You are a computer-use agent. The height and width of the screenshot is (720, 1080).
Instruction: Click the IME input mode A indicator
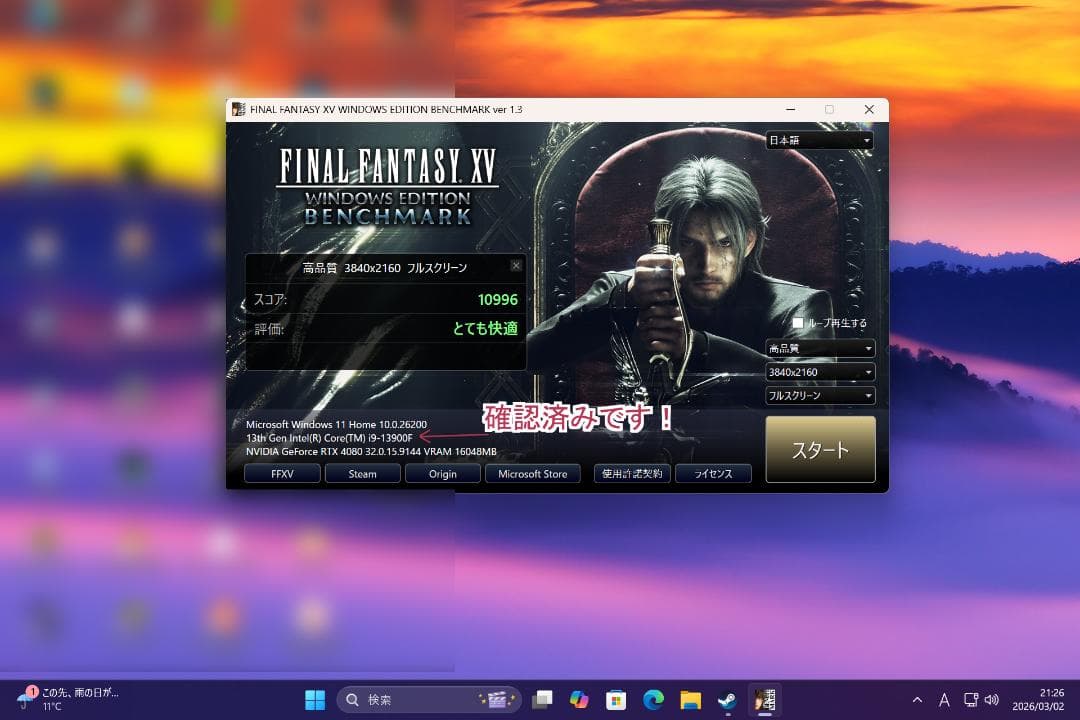(944, 700)
